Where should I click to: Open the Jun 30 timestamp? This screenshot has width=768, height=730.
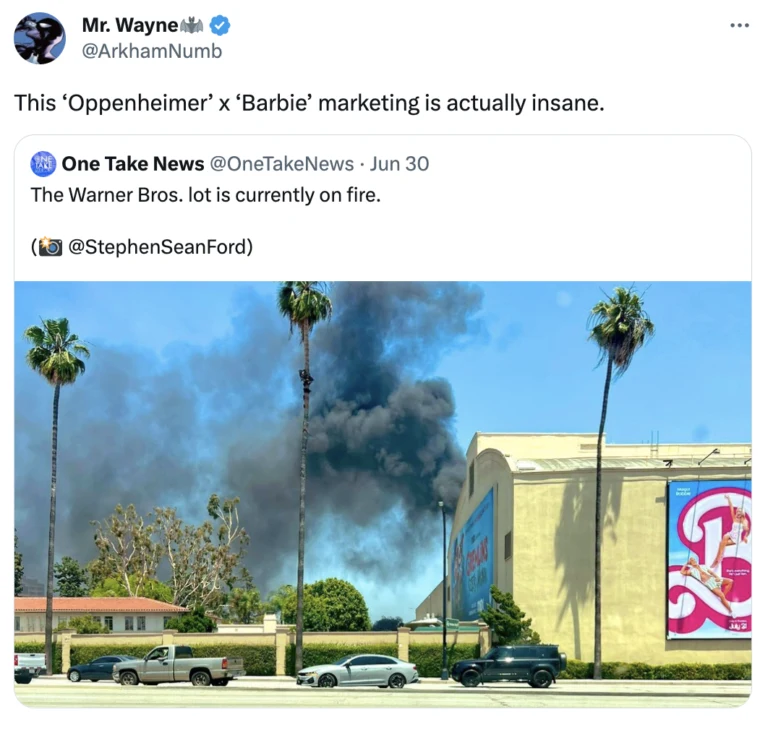(x=399, y=164)
